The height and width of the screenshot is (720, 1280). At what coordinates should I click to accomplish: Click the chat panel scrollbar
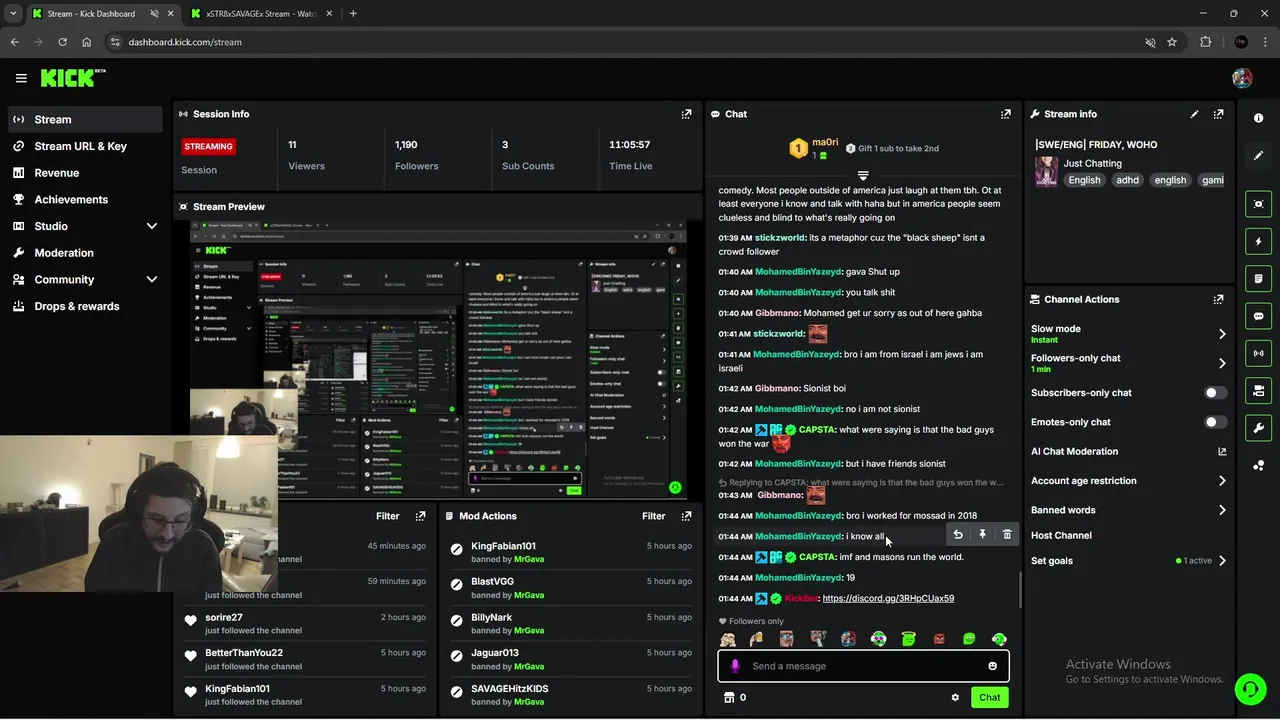pyautogui.click(x=1020, y=589)
